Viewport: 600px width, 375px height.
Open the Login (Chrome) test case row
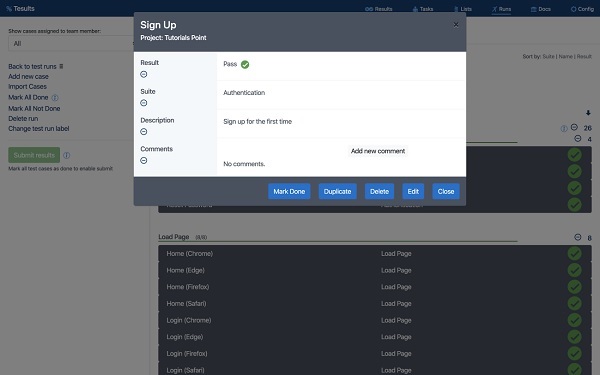click(x=375, y=320)
